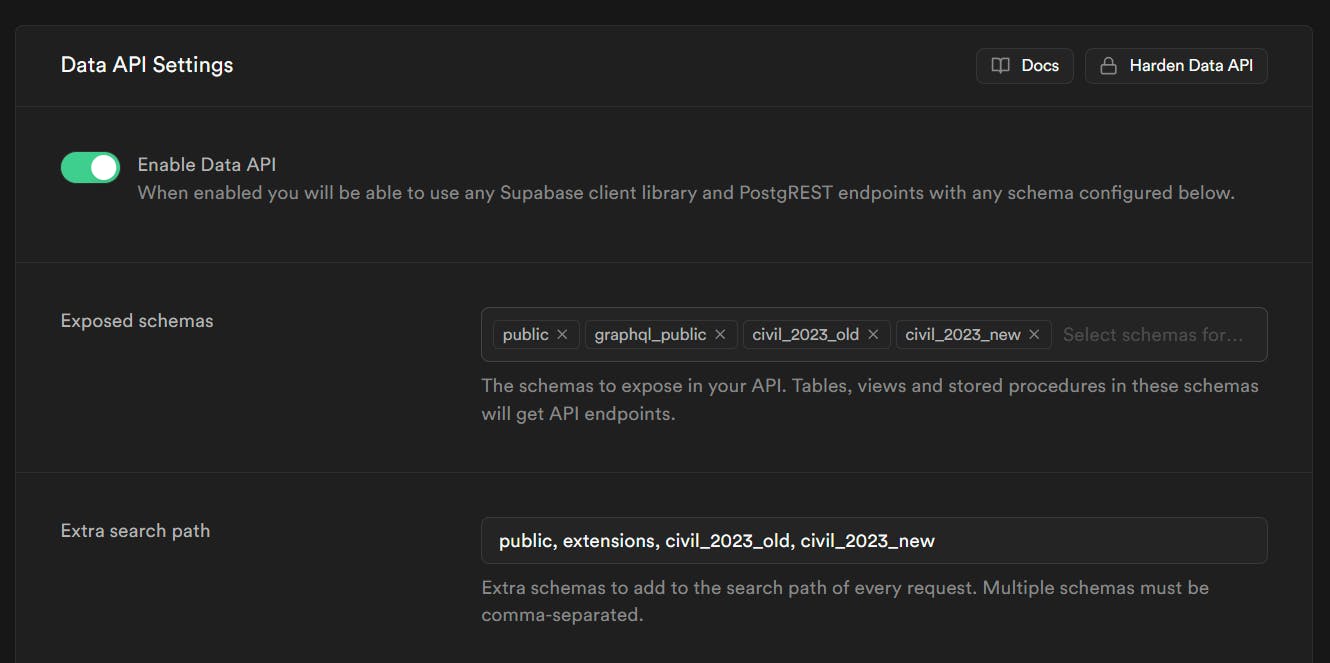Click the lock icon for hardening
This screenshot has width=1330, height=663.
coord(1108,66)
